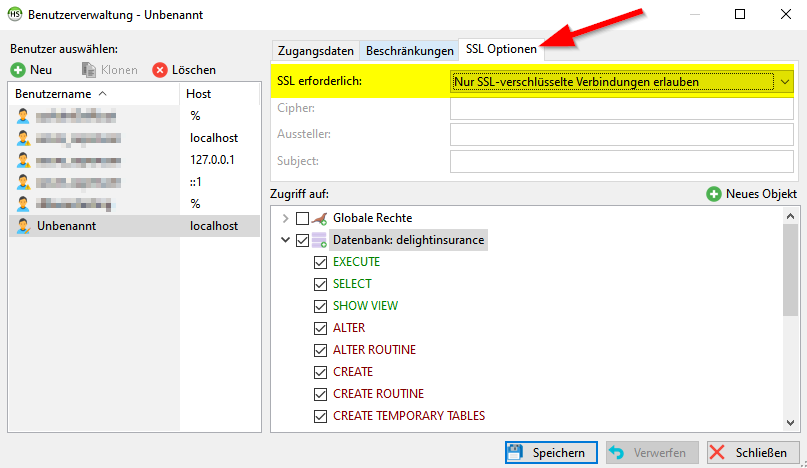
Task: Click the green Neu add-user icon
Action: click(x=19, y=70)
